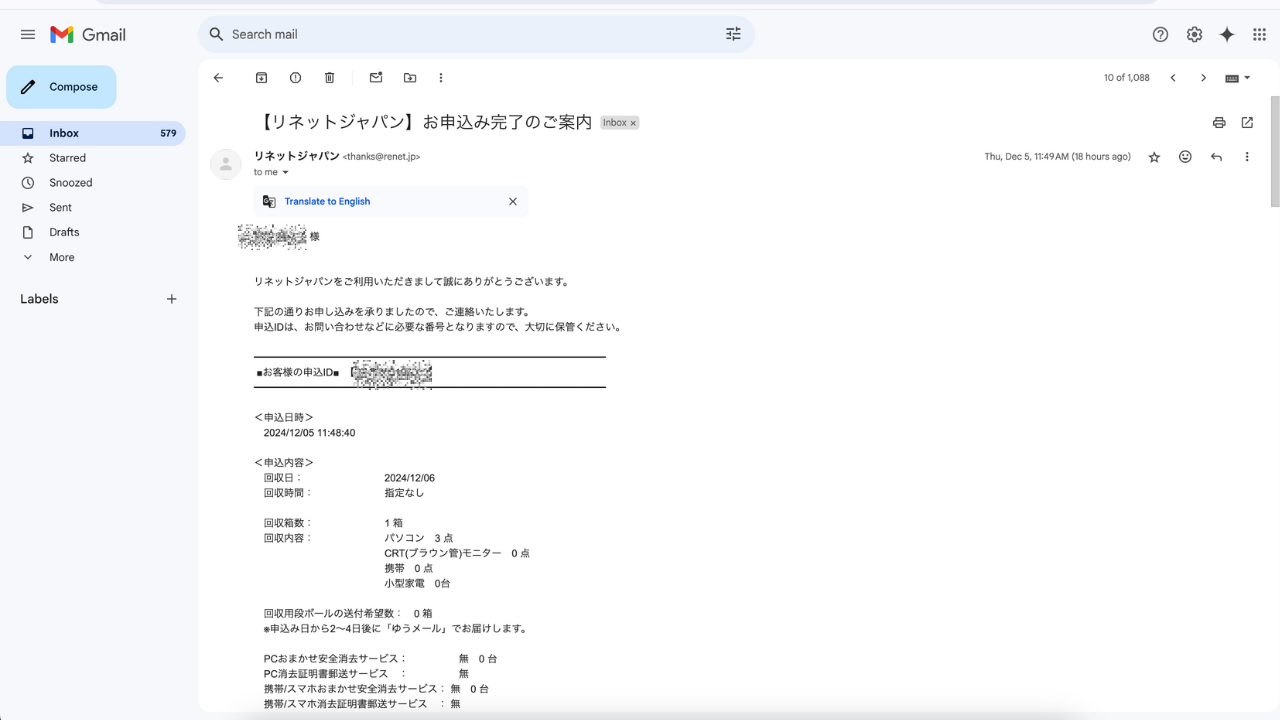This screenshot has height=720, width=1280.
Task: Reply to this message
Action: 1216,157
